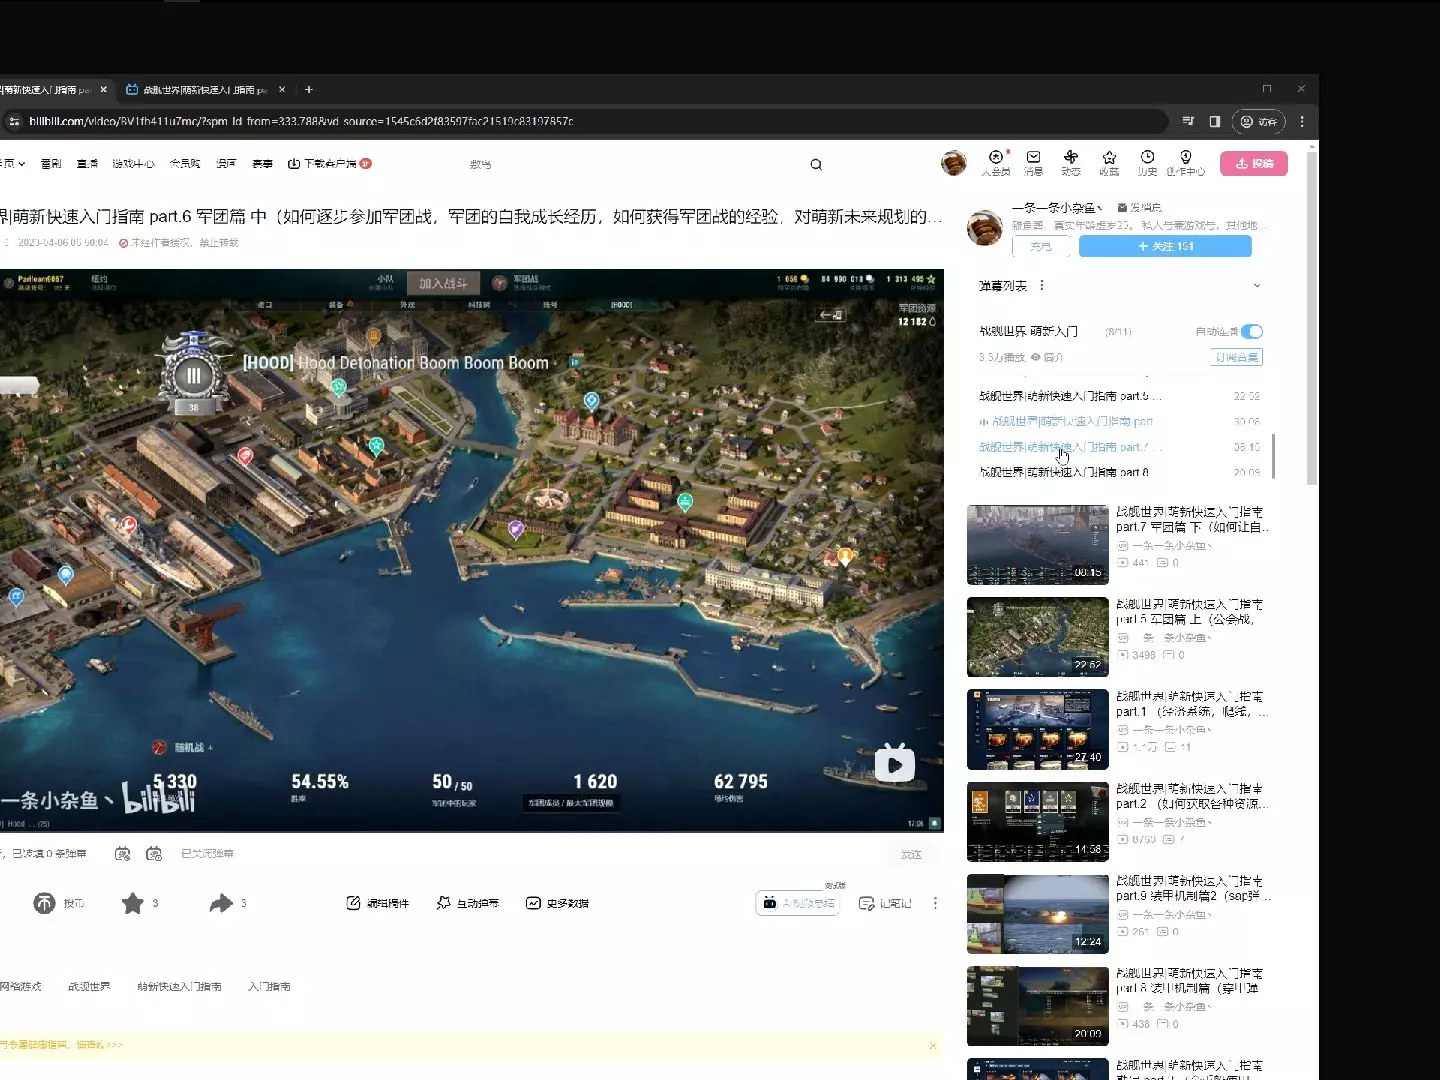Open 番剧 in top navigation
The height and width of the screenshot is (1080, 1440).
point(51,164)
